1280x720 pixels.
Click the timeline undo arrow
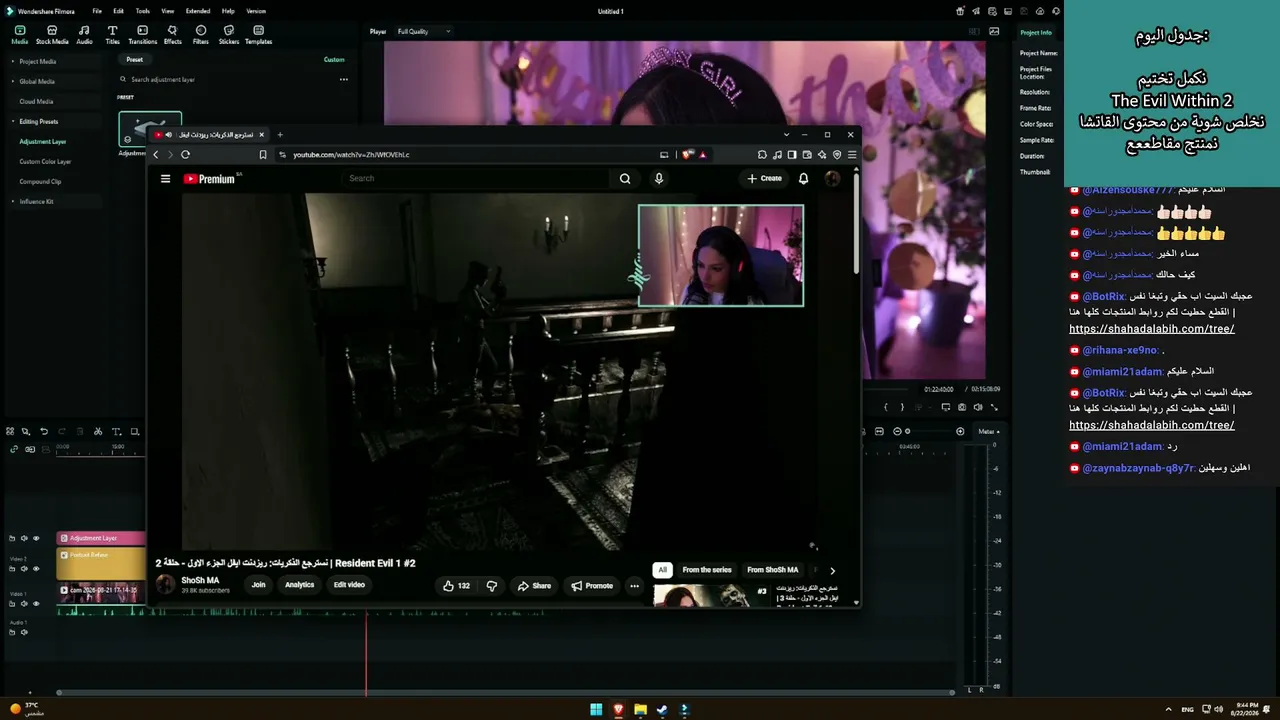[43, 432]
